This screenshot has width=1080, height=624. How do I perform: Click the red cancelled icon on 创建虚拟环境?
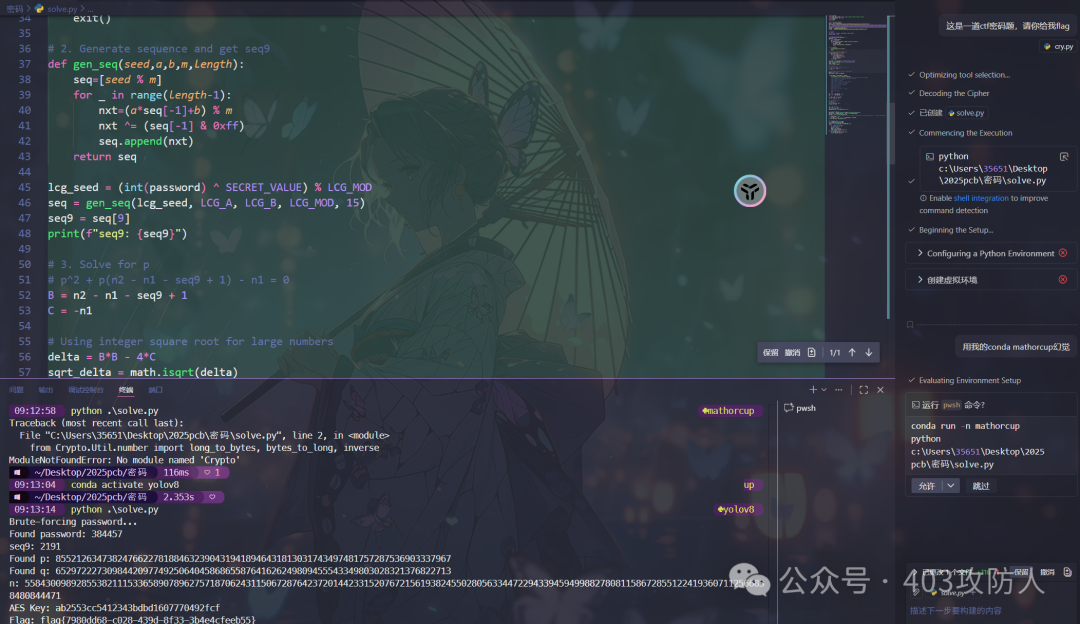tap(1063, 280)
